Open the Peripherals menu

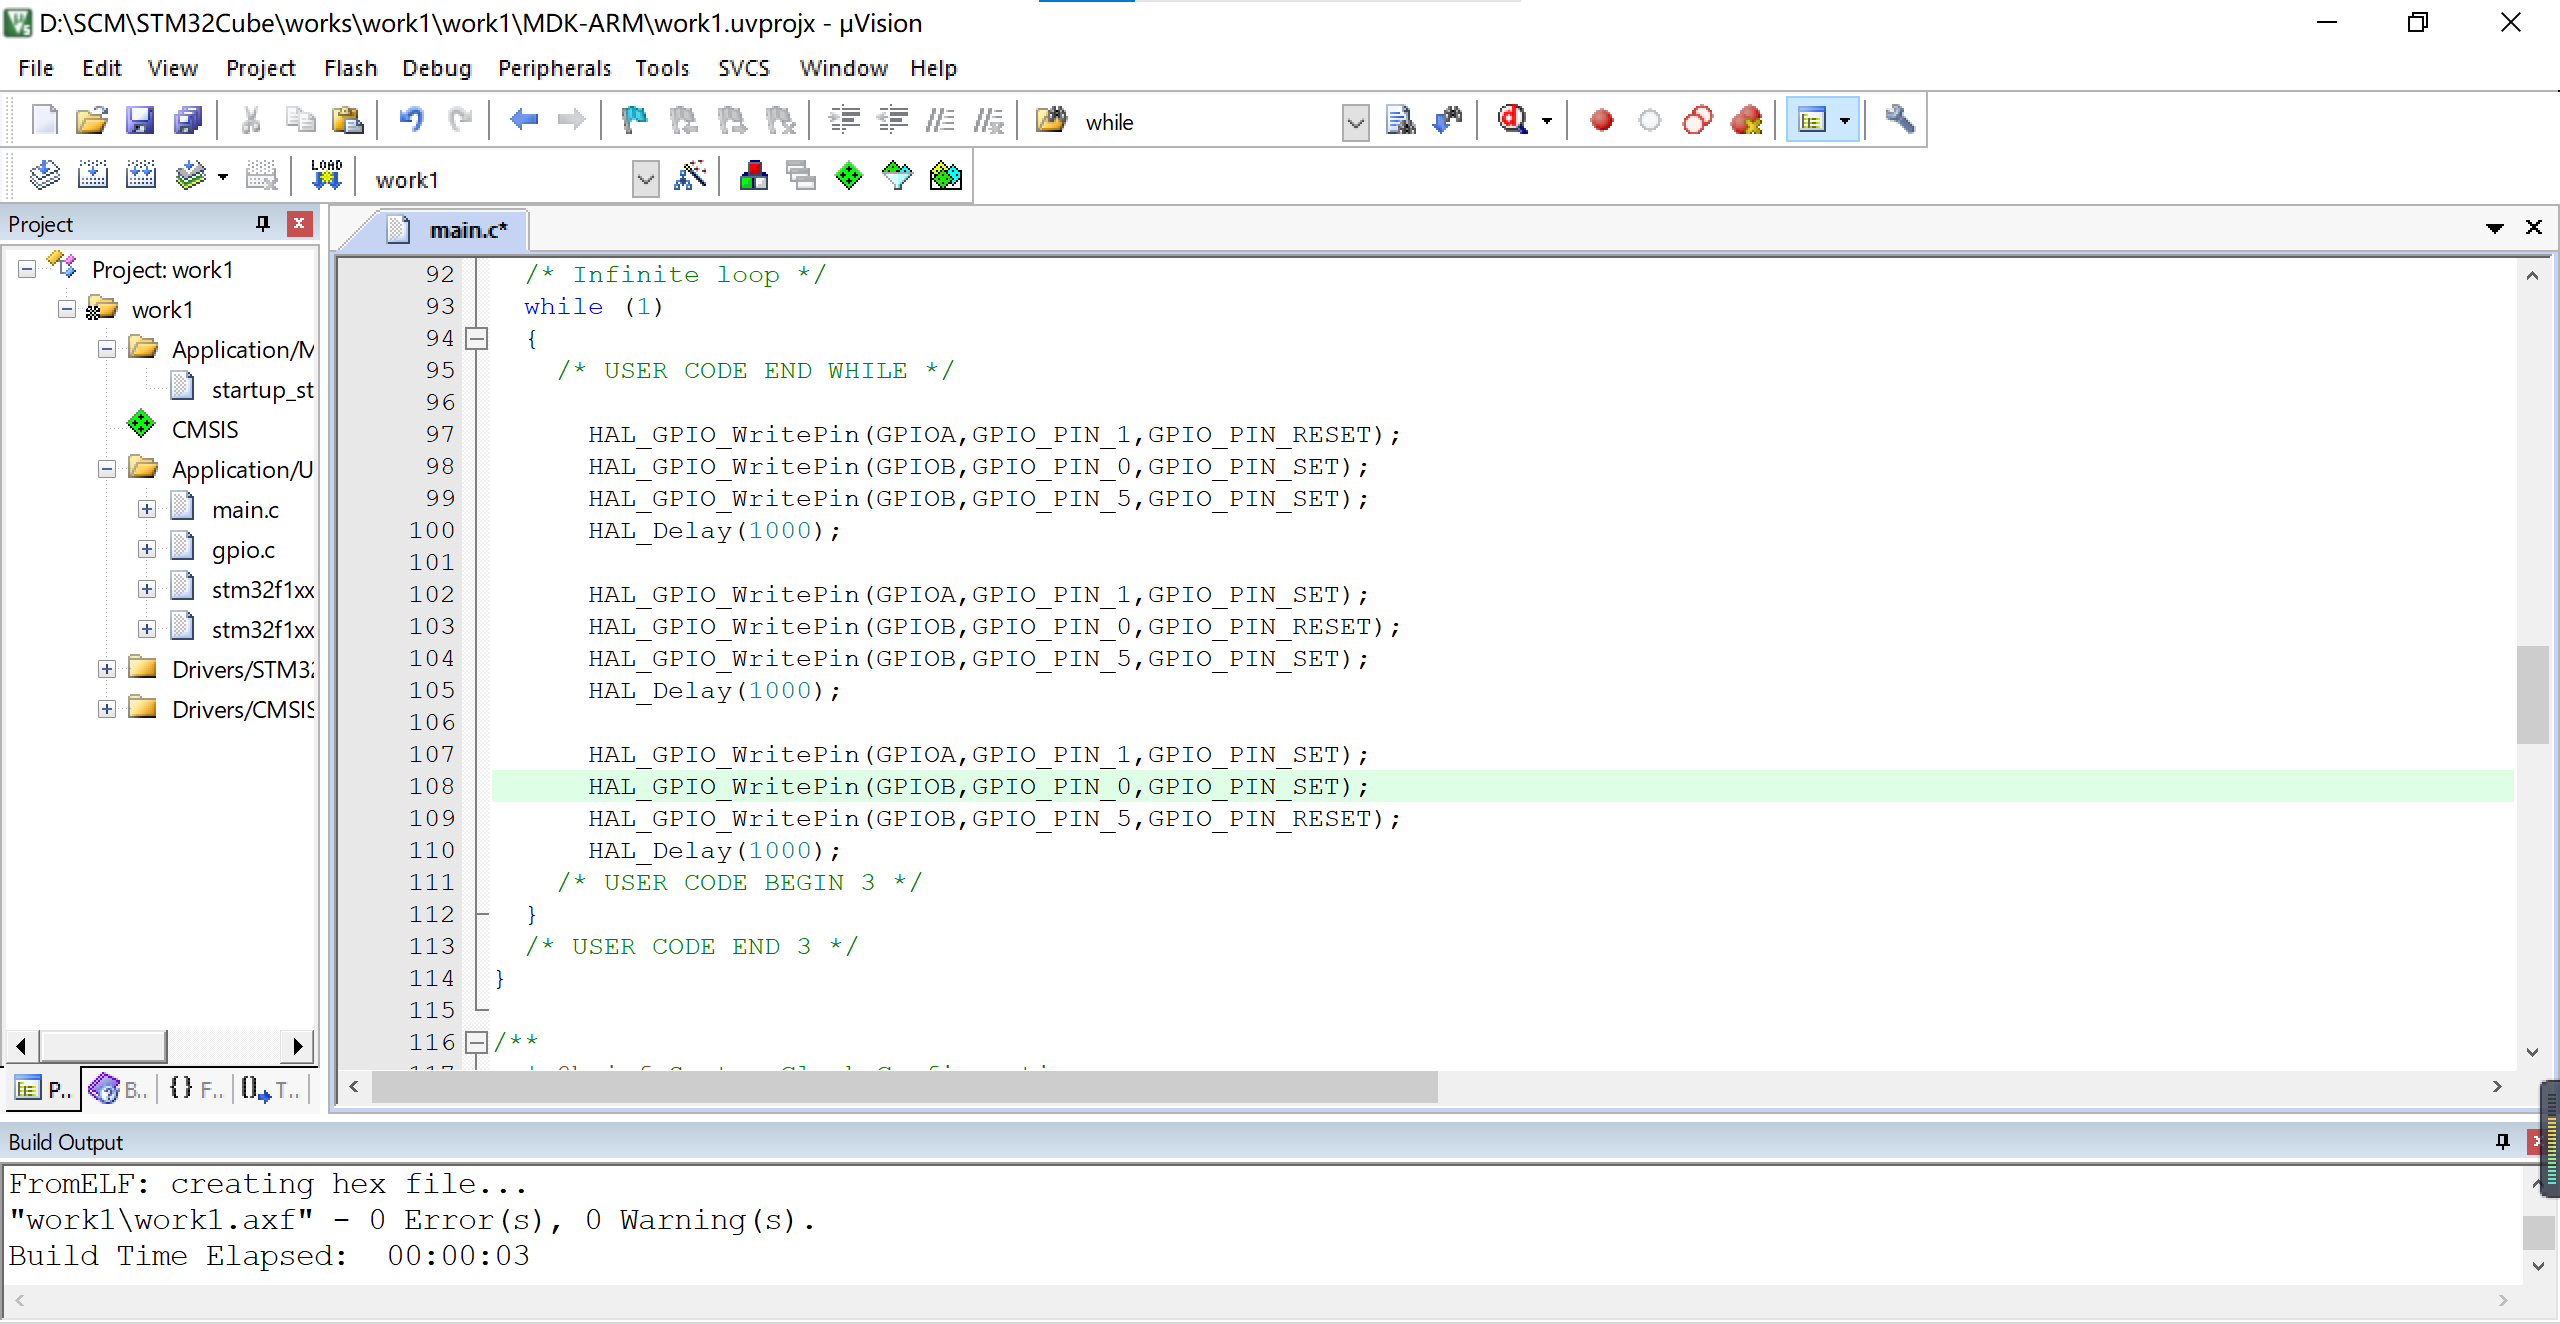point(554,68)
